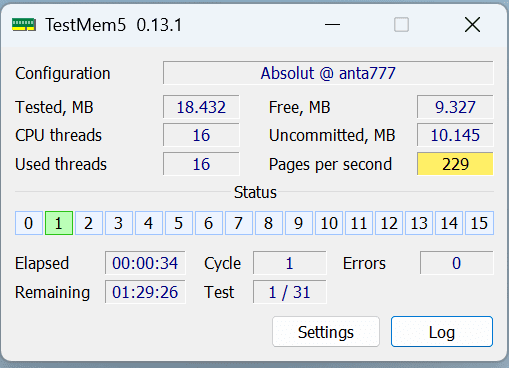Click the yellow Pages per second 229 box
The width and height of the screenshot is (509, 368).
coord(455,164)
